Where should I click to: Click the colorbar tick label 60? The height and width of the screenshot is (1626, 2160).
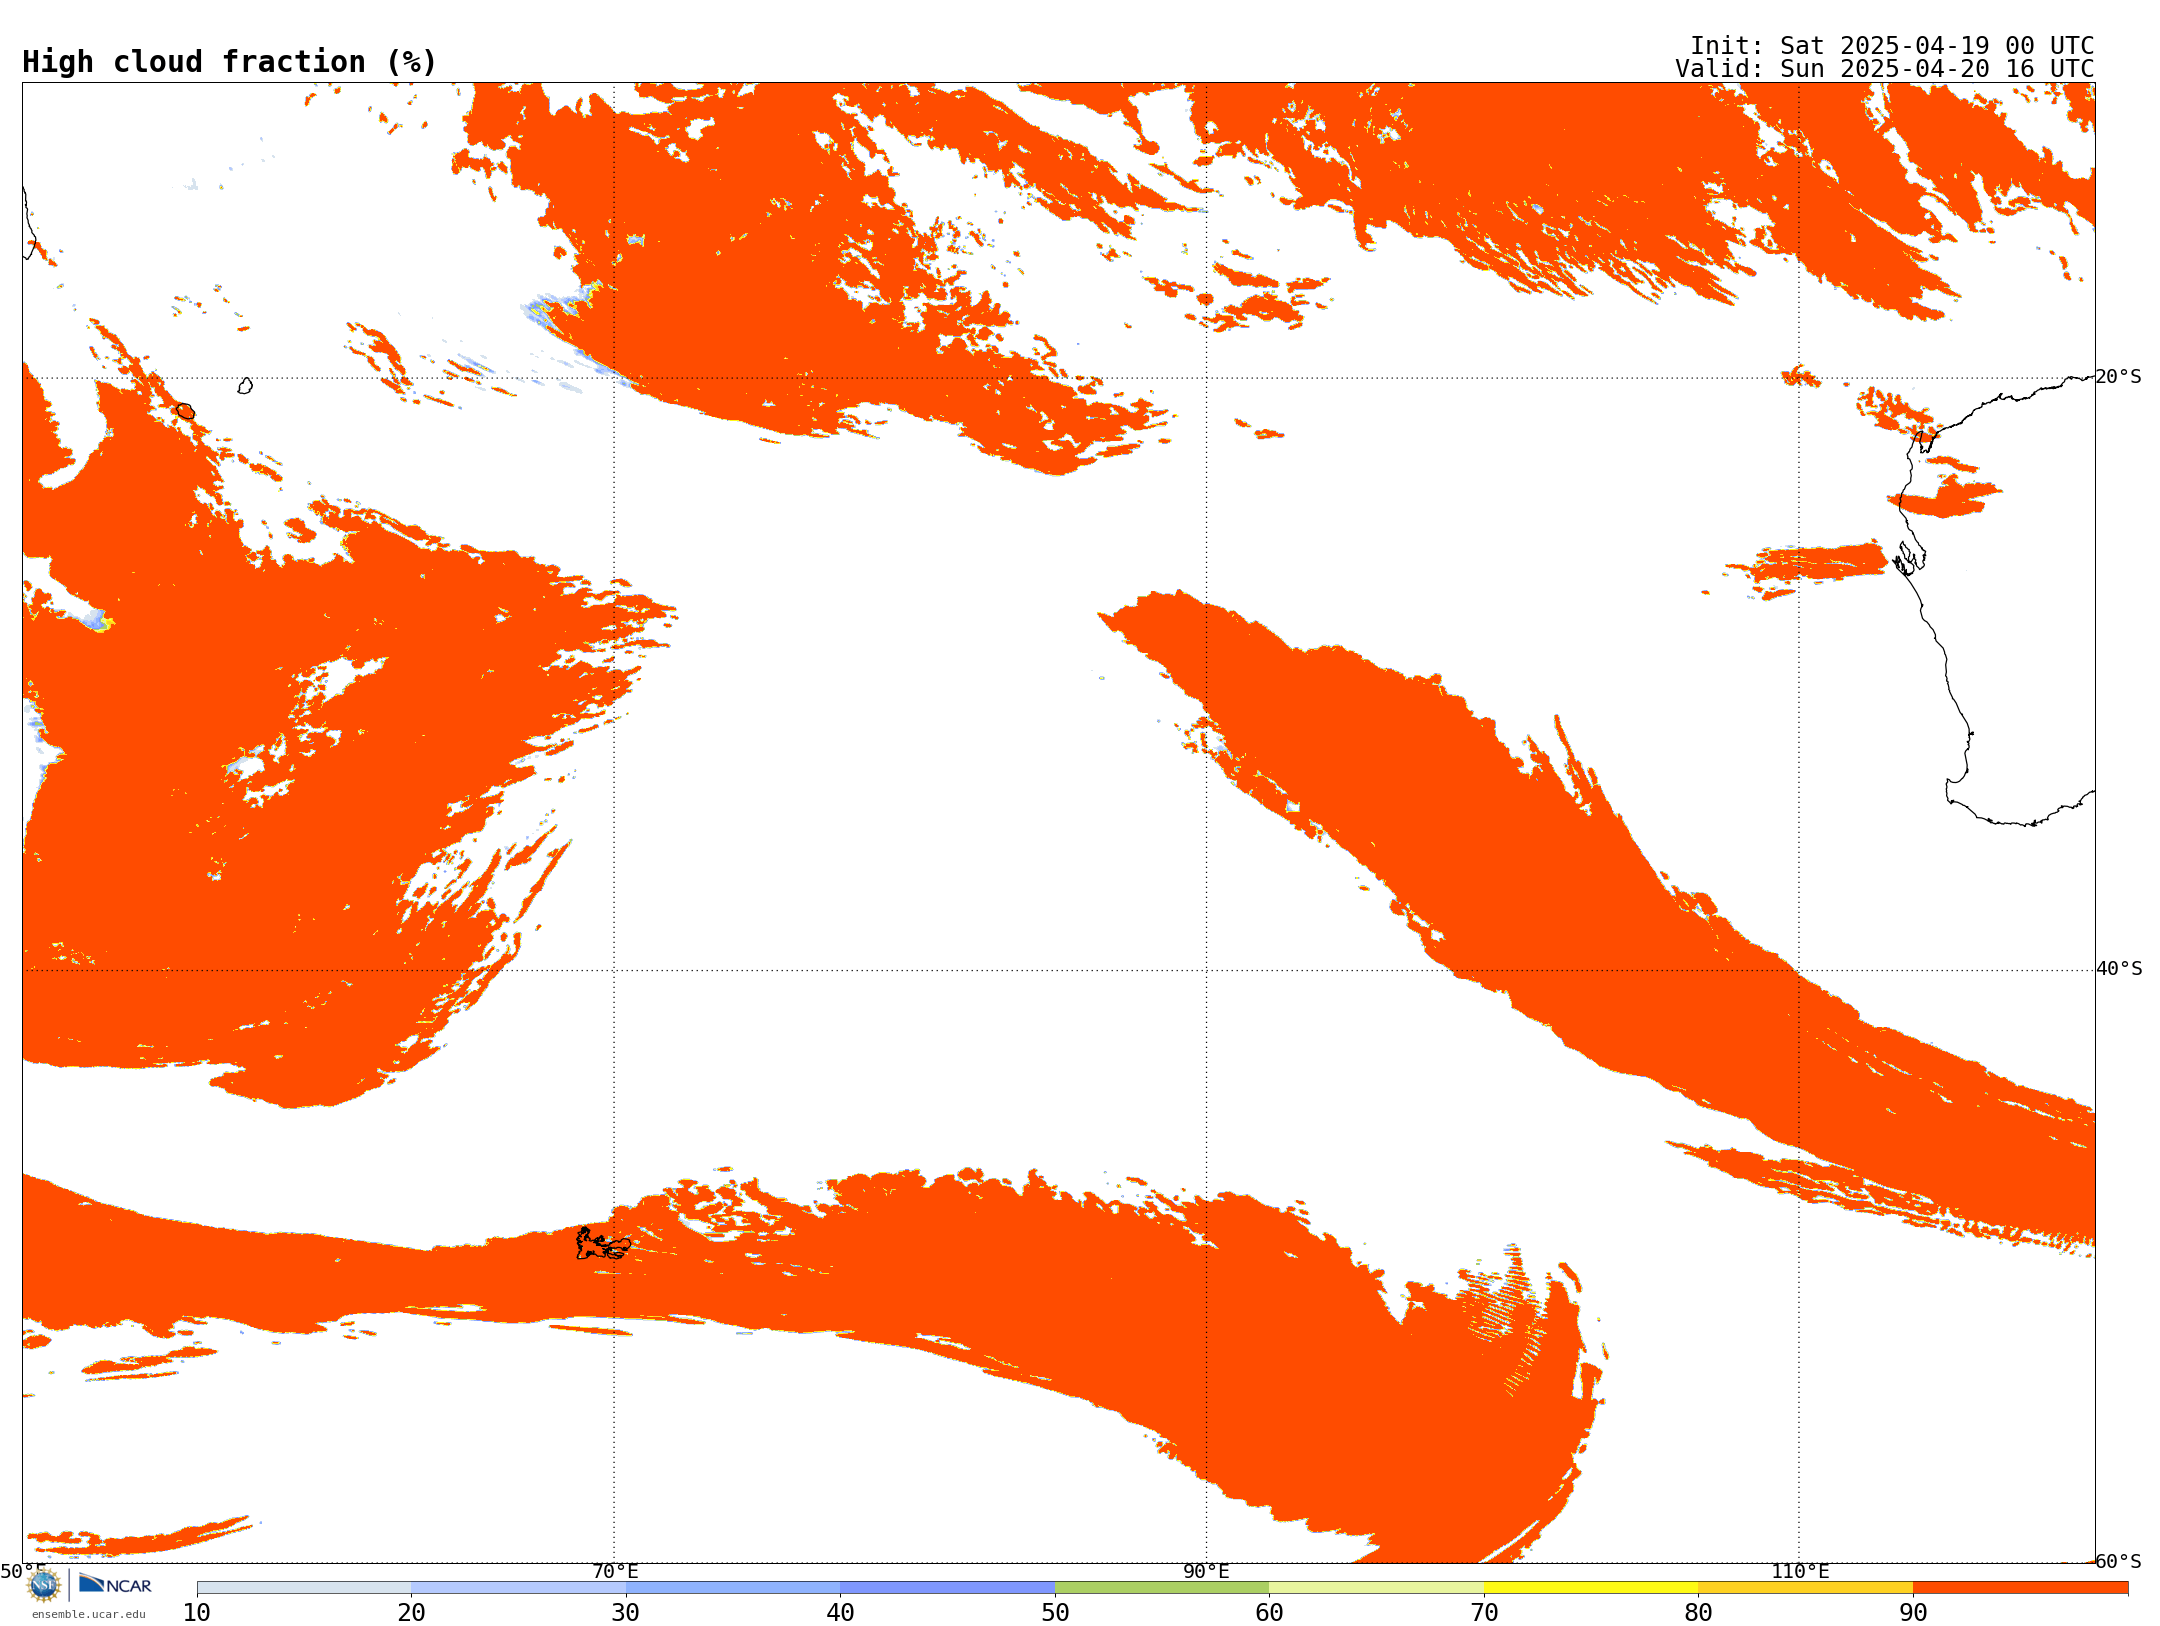(1269, 1613)
